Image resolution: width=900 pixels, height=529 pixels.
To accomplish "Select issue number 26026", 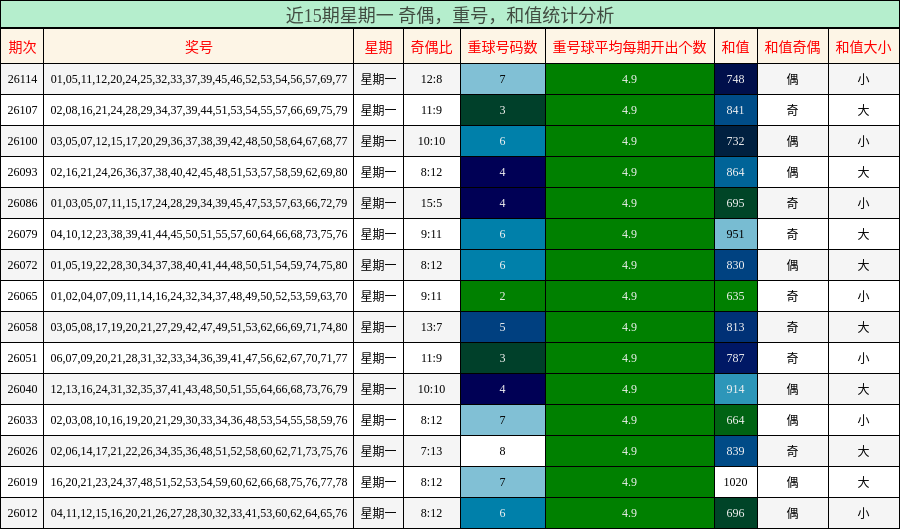I will pyautogui.click(x=22, y=451).
